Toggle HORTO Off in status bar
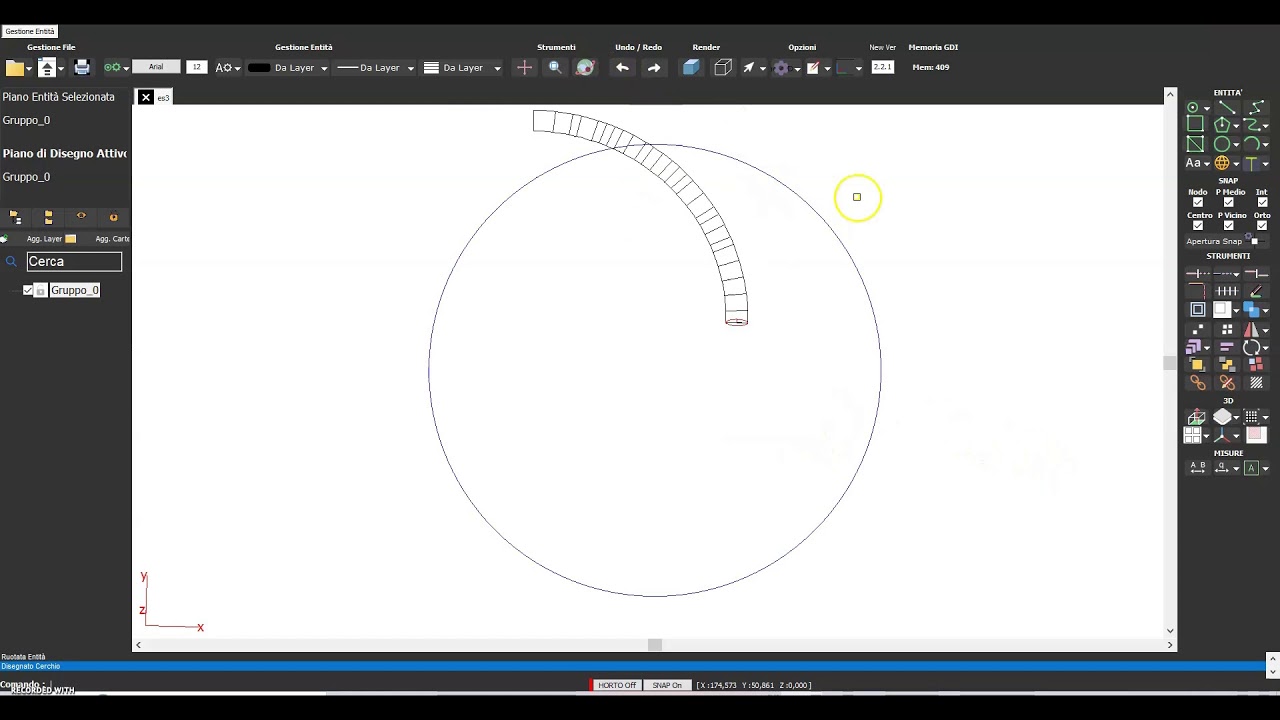The image size is (1280, 720). [x=616, y=685]
